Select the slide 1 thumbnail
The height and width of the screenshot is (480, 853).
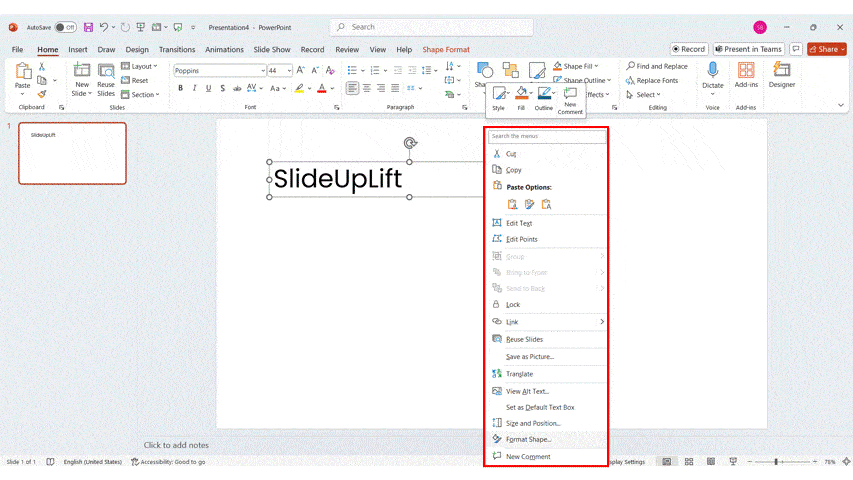coord(72,153)
